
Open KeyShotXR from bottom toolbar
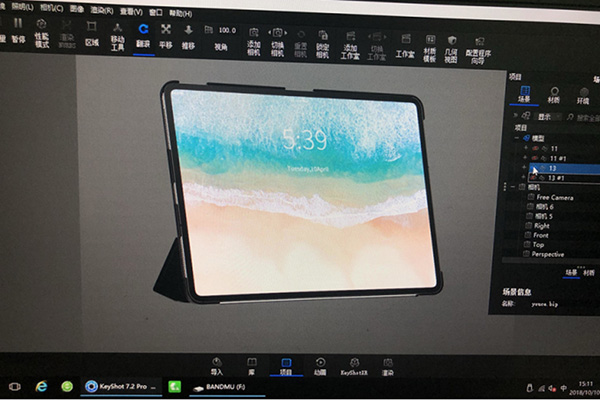tap(354, 367)
